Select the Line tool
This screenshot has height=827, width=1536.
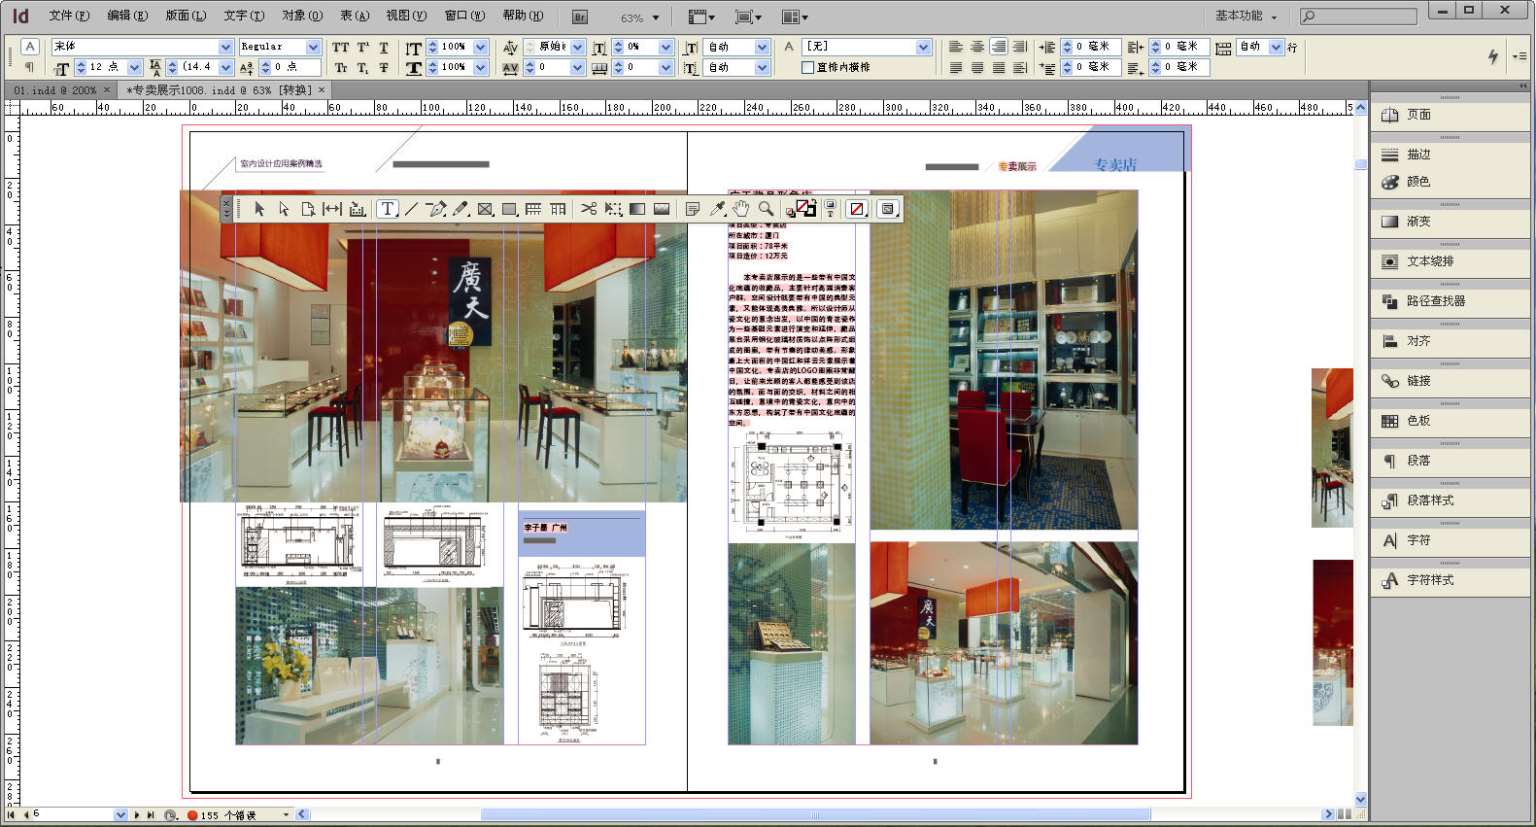point(411,209)
